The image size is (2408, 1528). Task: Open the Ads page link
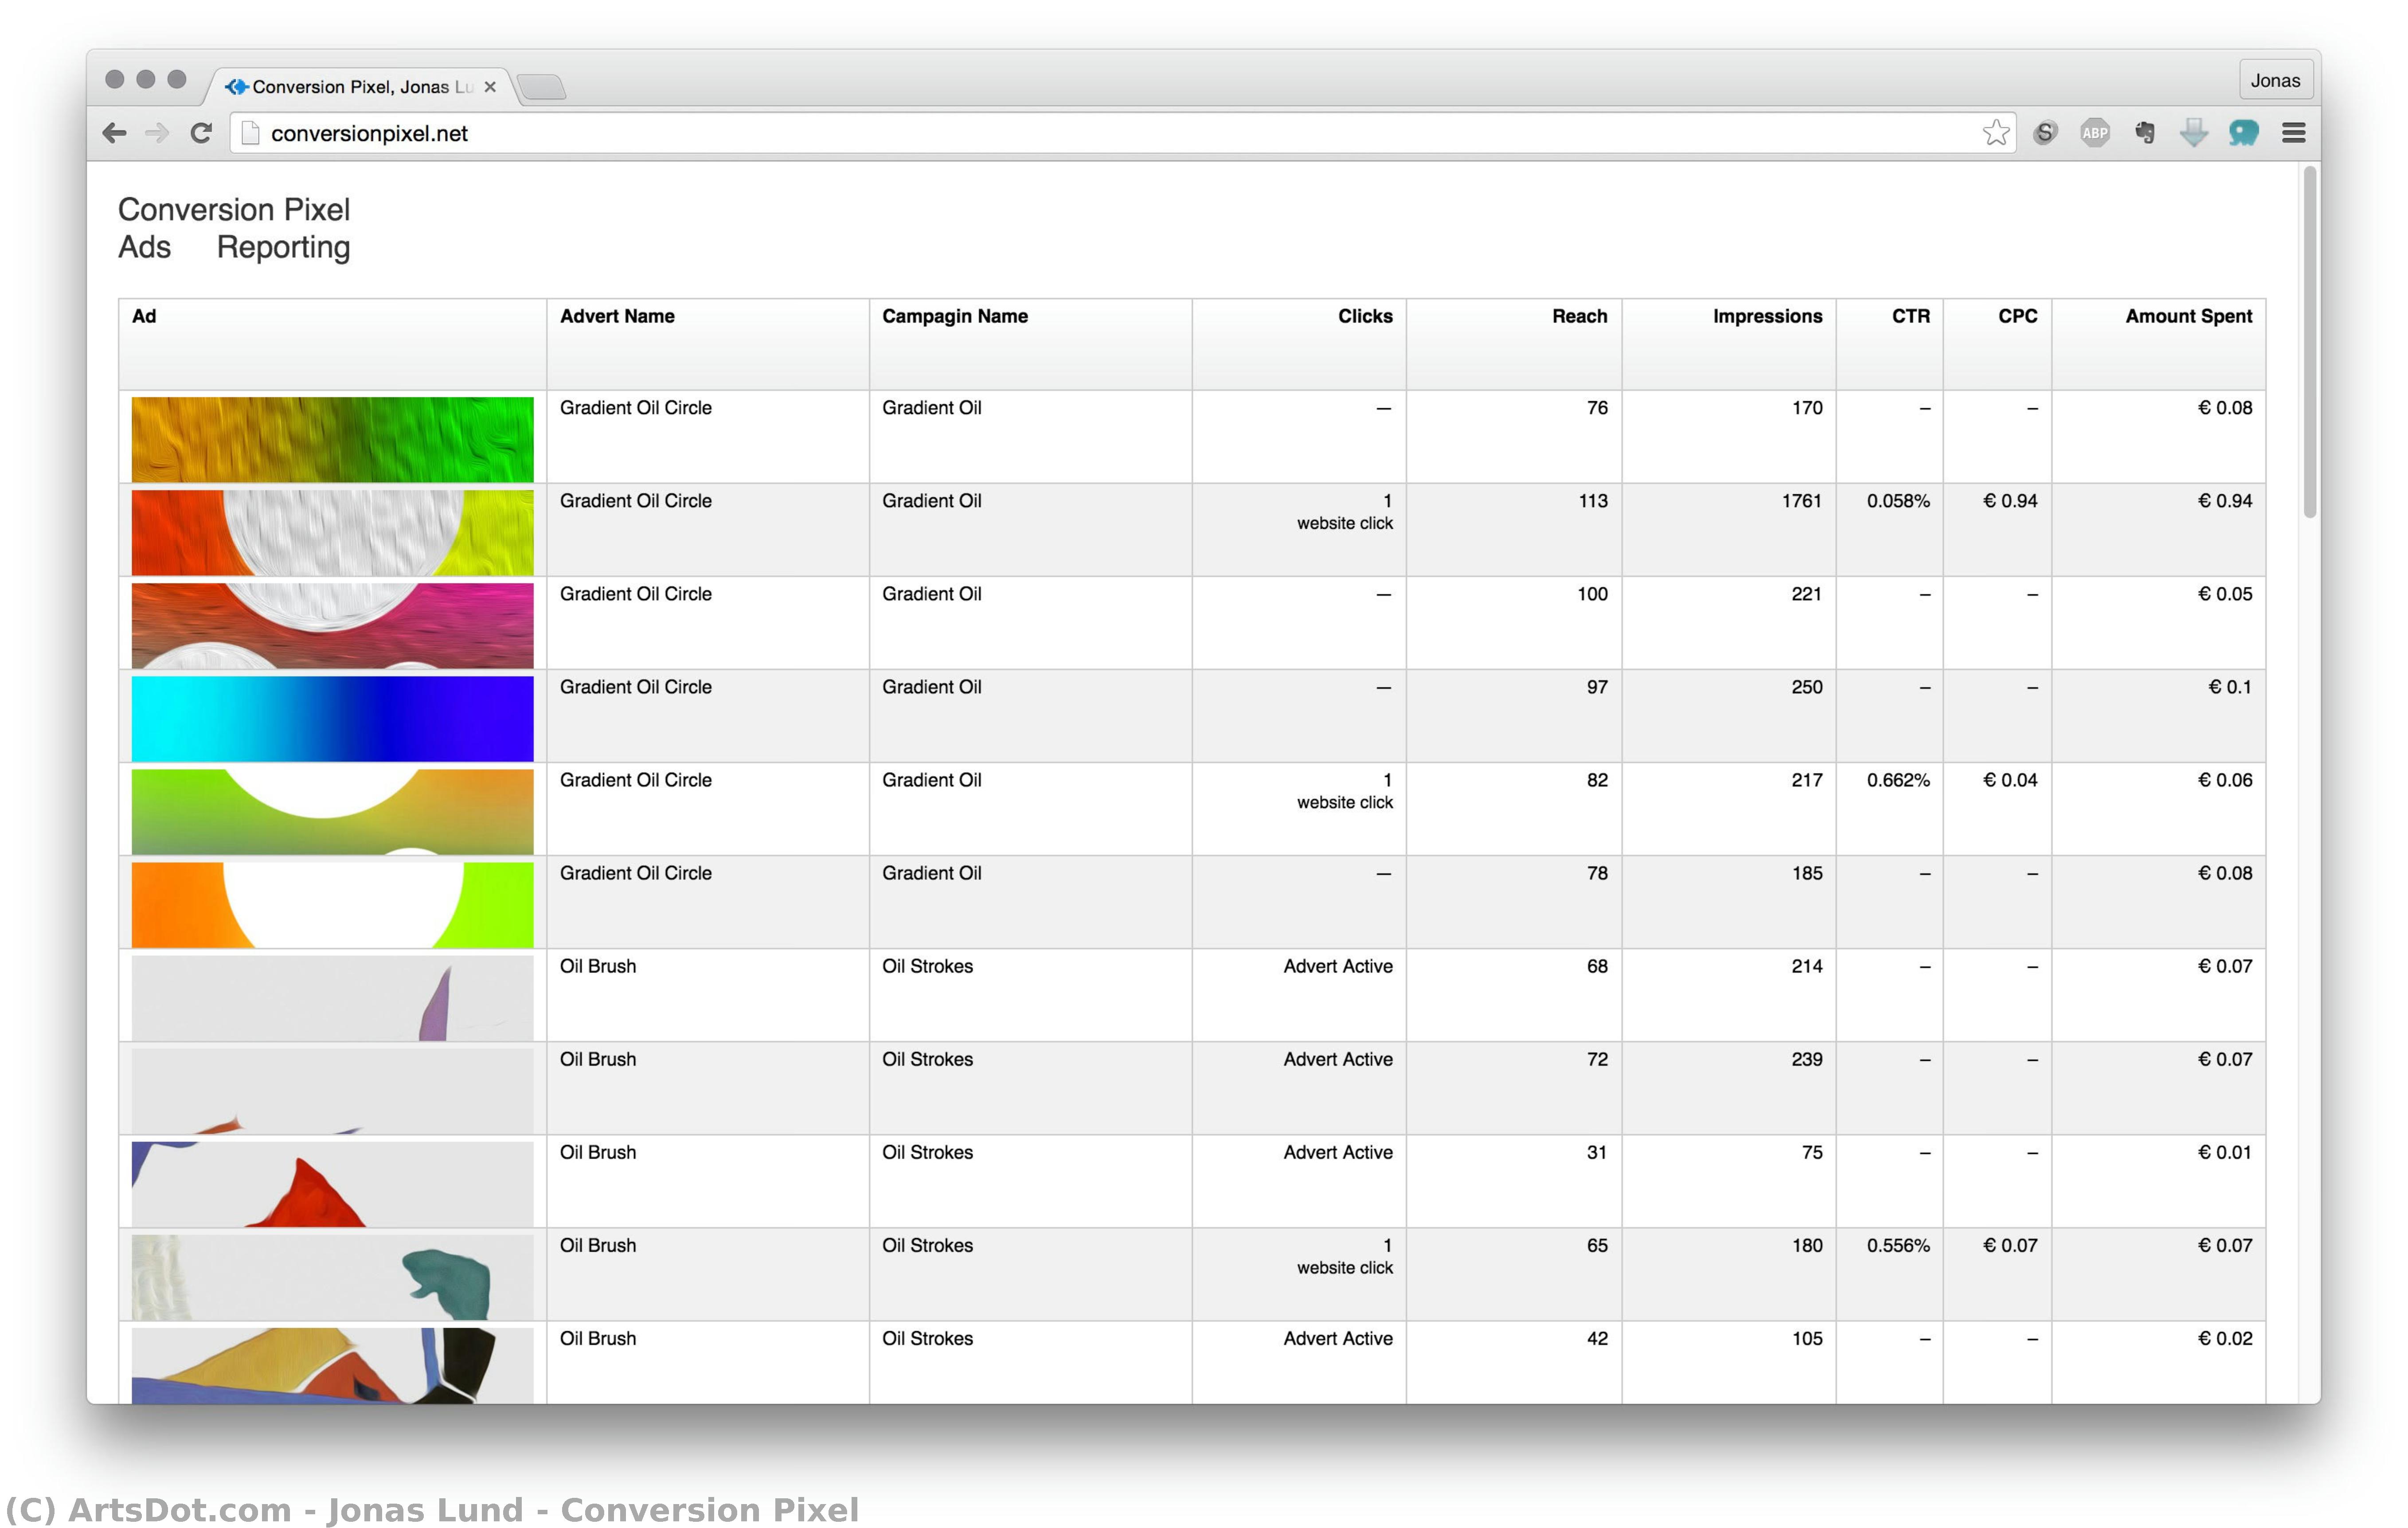coord(145,247)
